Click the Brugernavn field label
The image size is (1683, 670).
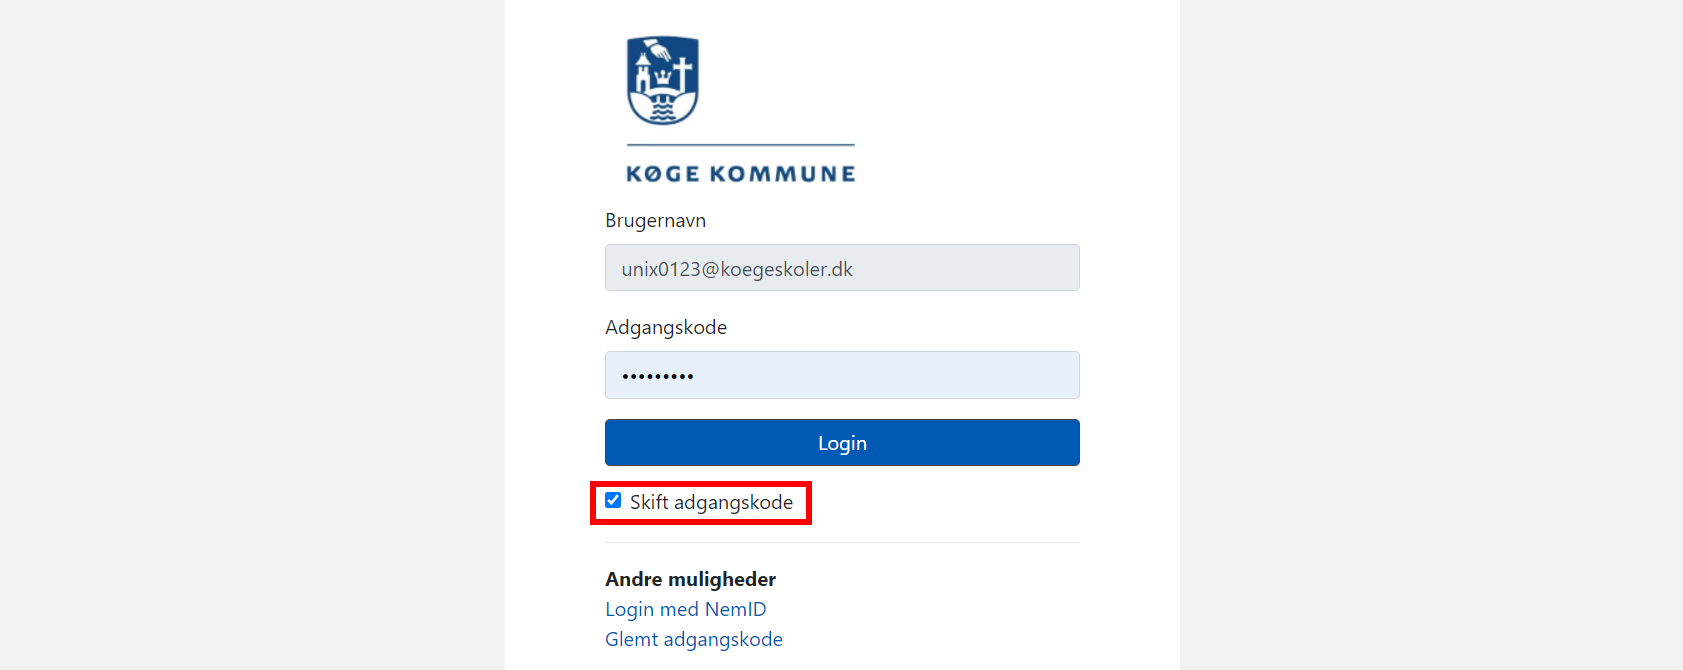pos(655,220)
